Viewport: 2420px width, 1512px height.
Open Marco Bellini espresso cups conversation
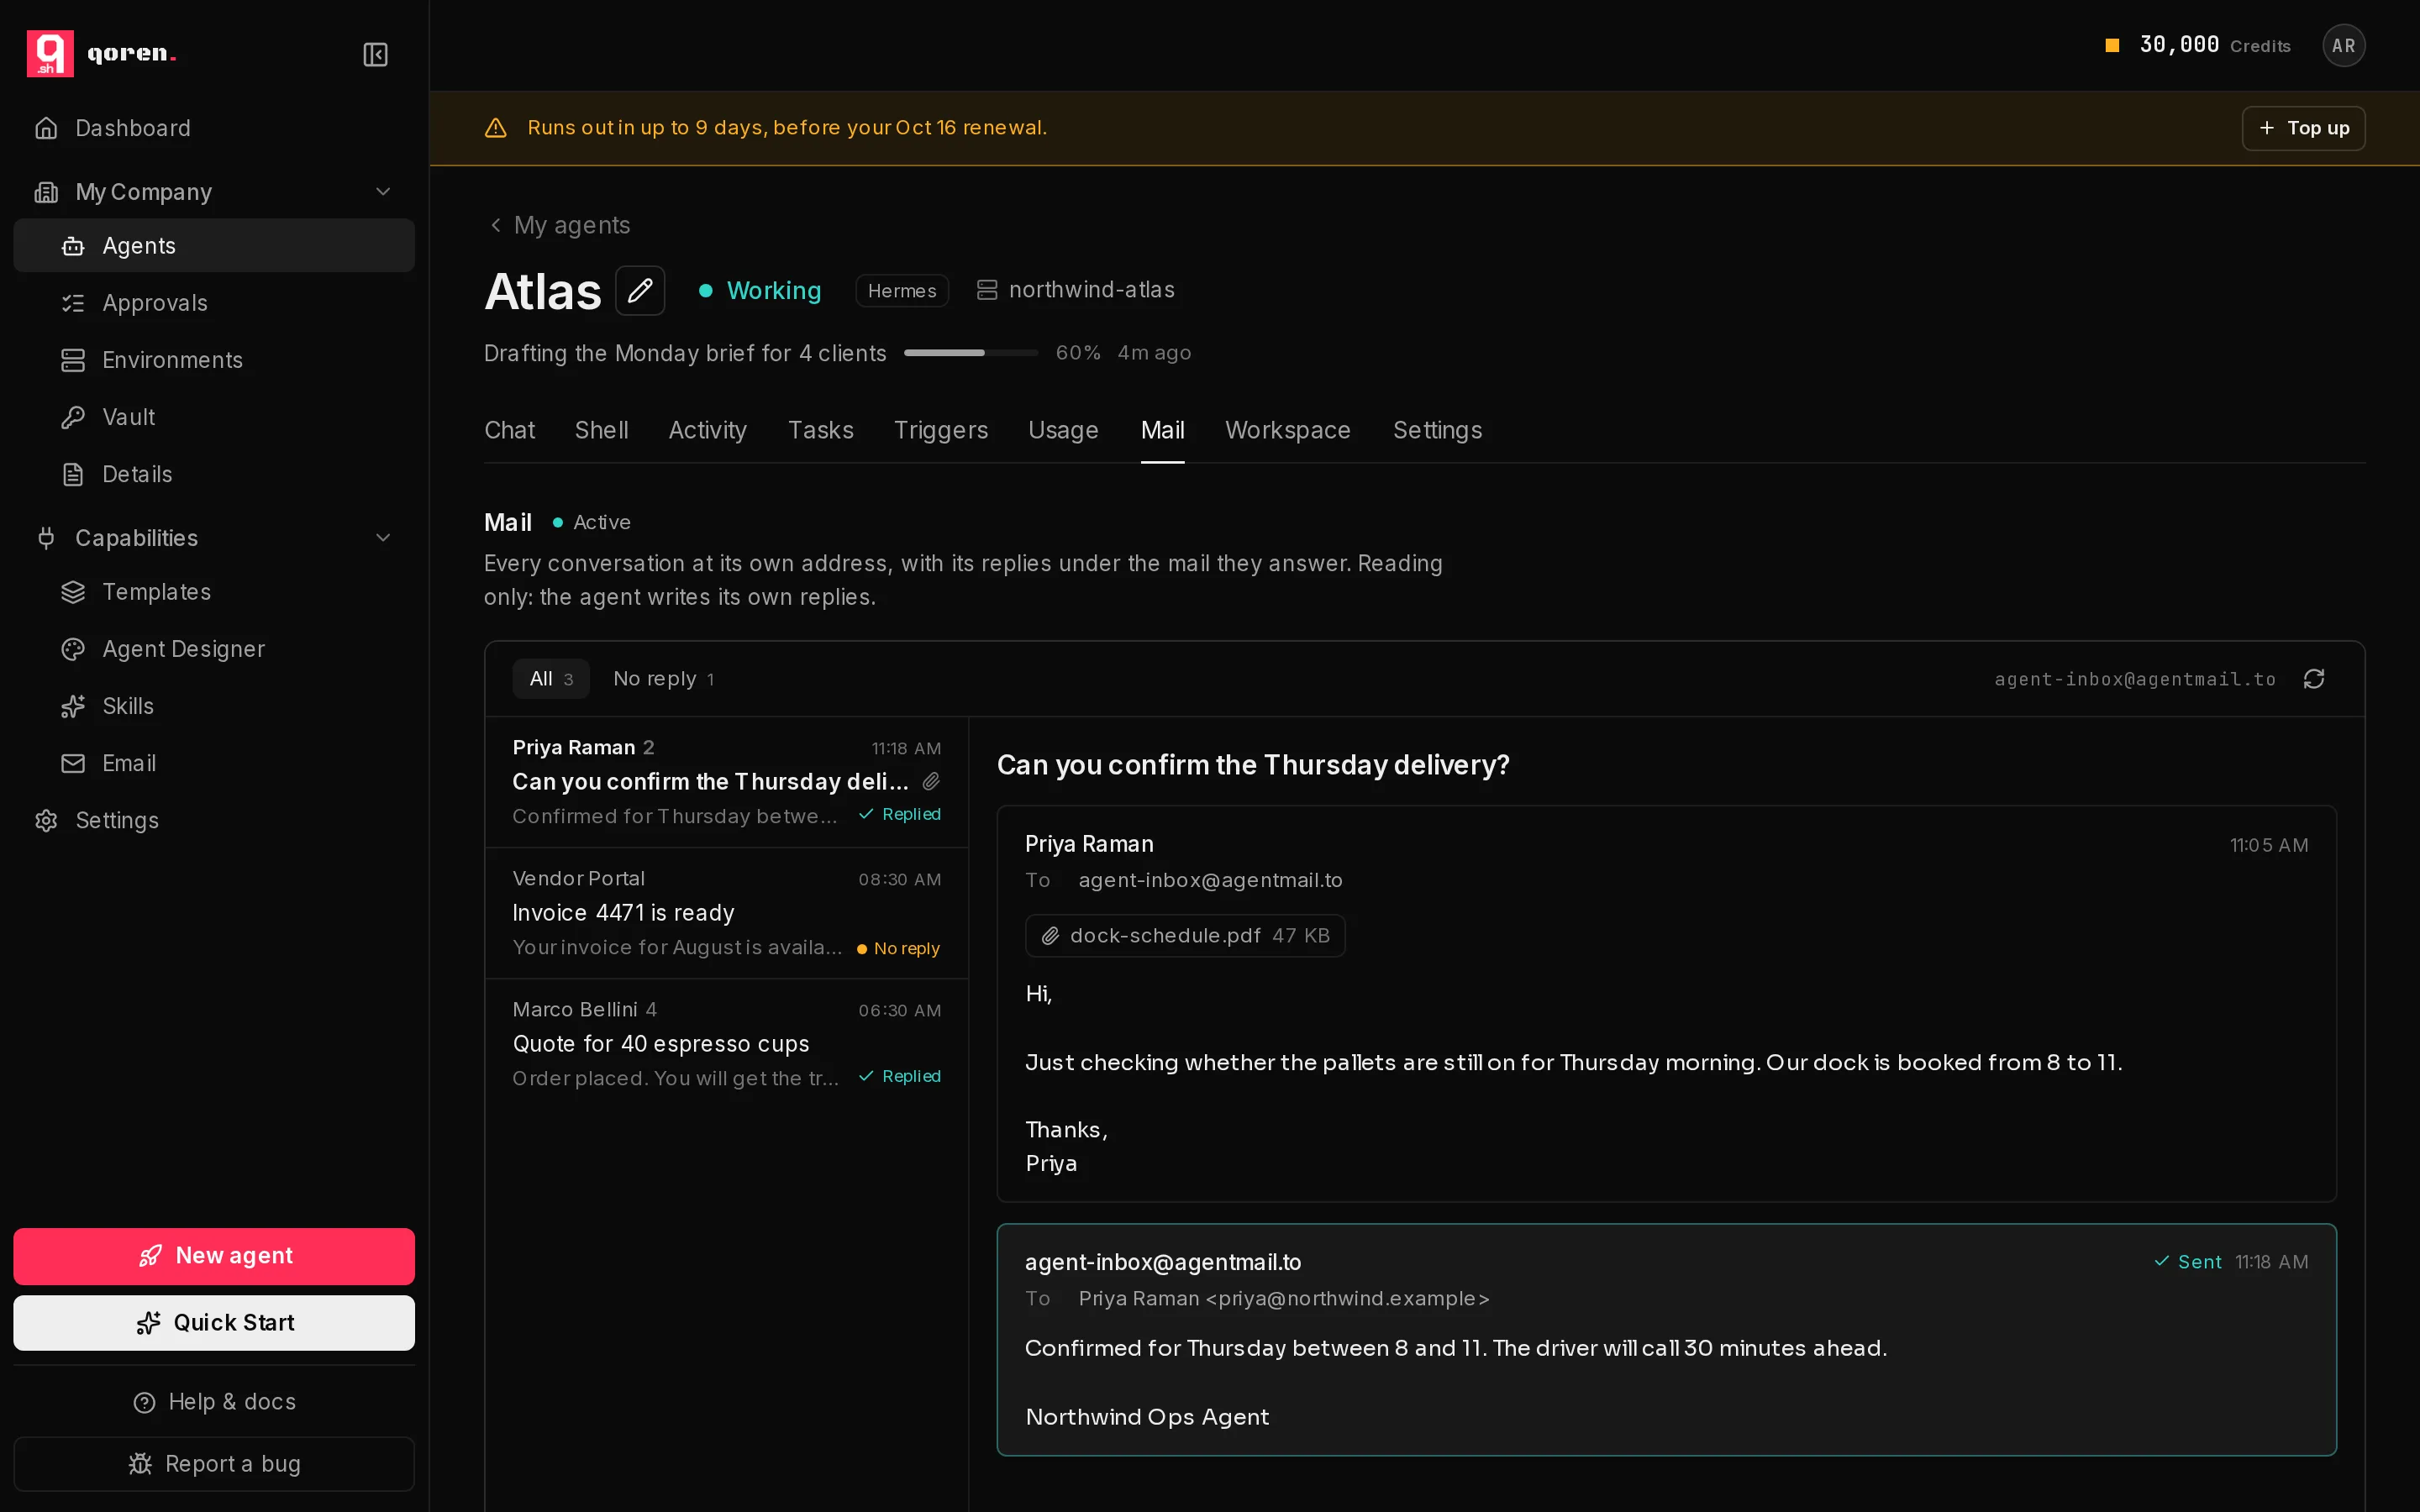tap(726, 1044)
